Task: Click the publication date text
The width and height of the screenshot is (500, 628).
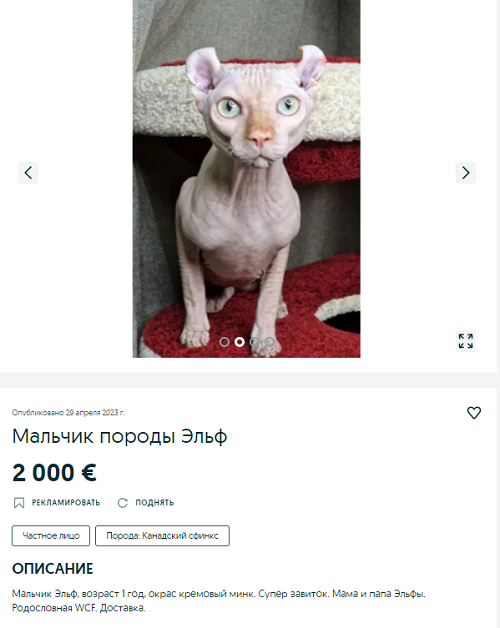Action: (68, 413)
